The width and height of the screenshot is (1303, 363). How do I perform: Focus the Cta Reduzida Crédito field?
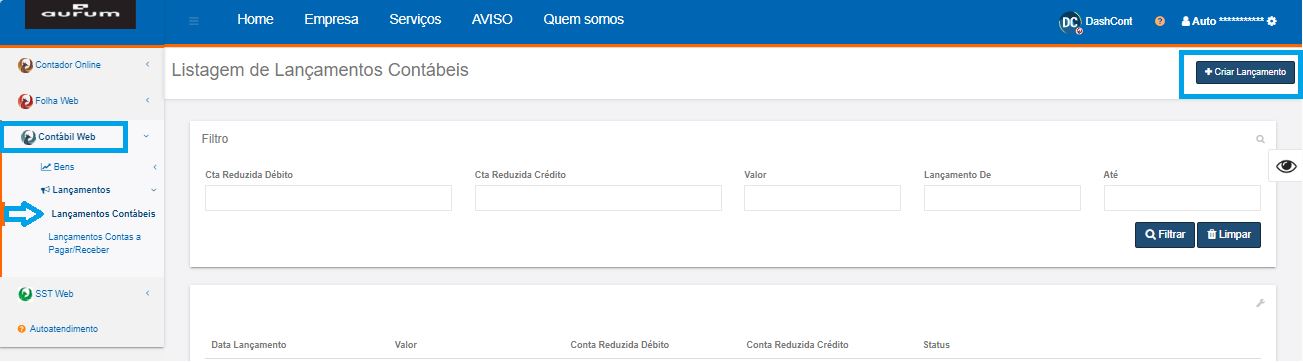tap(598, 198)
